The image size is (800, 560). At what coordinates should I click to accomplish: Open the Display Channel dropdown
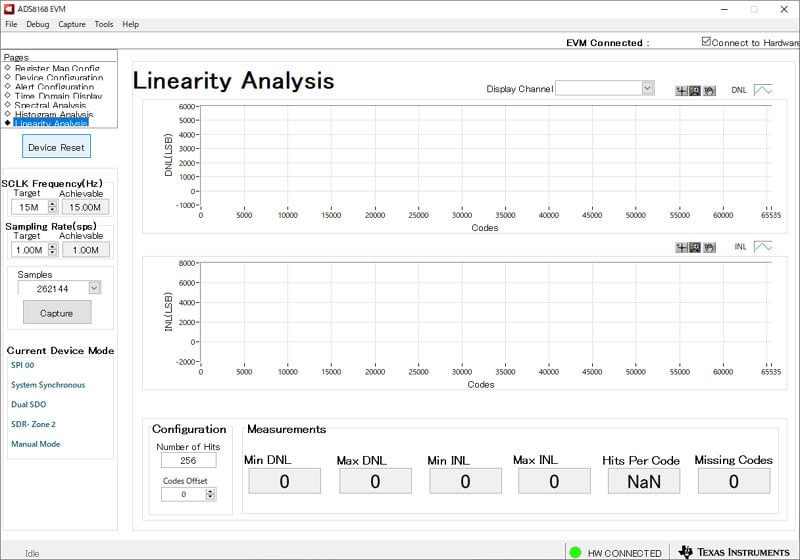pyautogui.click(x=647, y=88)
